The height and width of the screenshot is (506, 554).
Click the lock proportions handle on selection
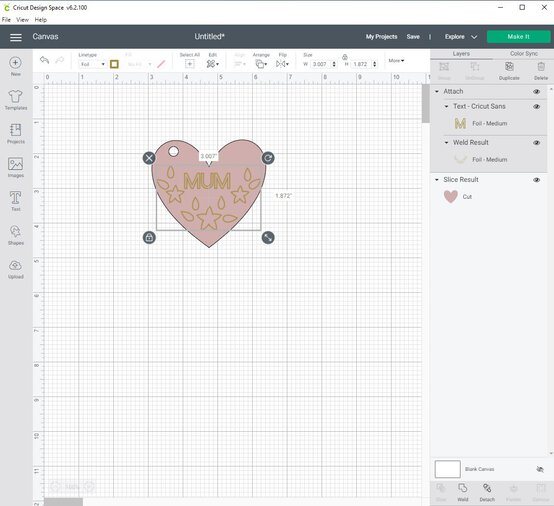pos(149,237)
